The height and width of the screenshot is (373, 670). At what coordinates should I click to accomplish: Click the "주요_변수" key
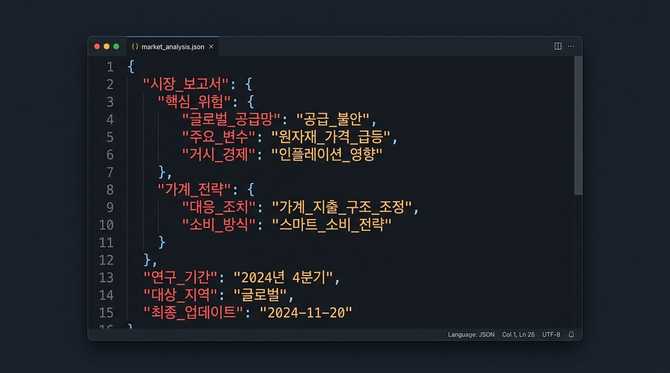(x=218, y=137)
